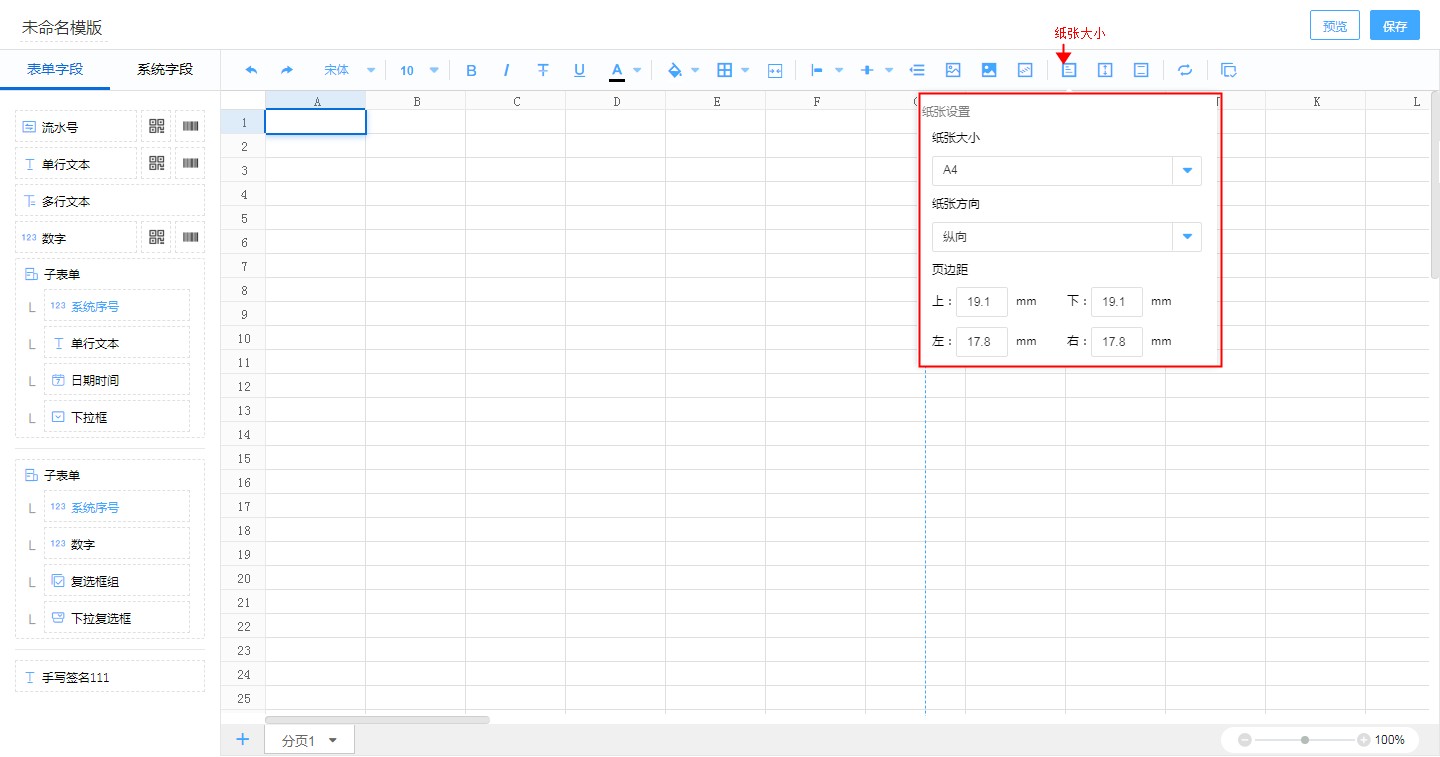Click the QR code icon beside 流水号

[157, 127]
